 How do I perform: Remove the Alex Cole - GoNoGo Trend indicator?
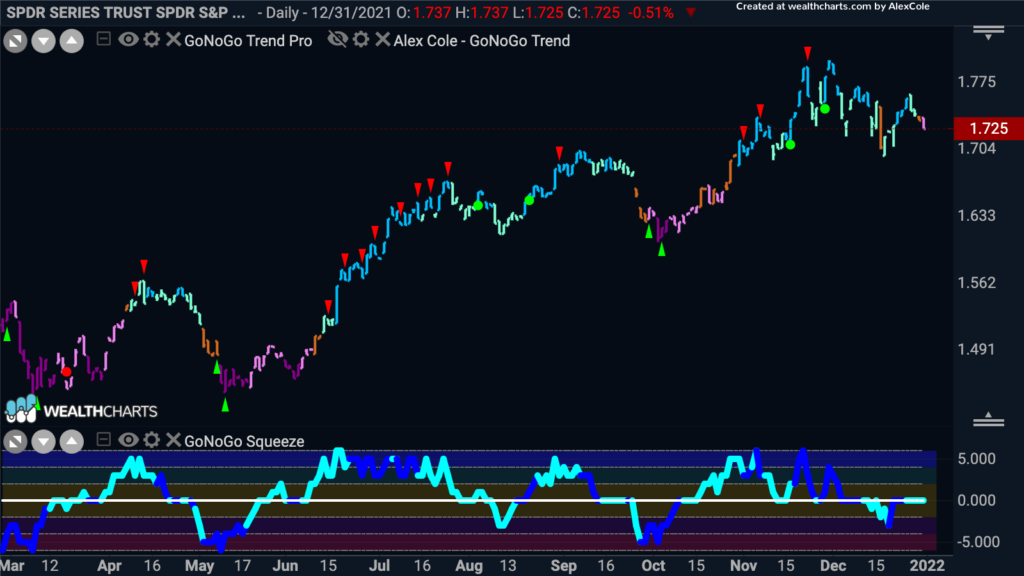coord(383,40)
